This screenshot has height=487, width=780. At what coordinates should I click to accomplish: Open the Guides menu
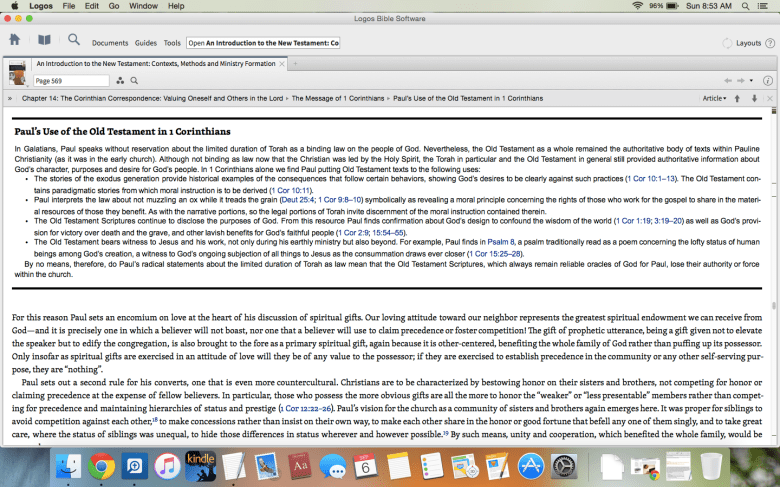146,43
